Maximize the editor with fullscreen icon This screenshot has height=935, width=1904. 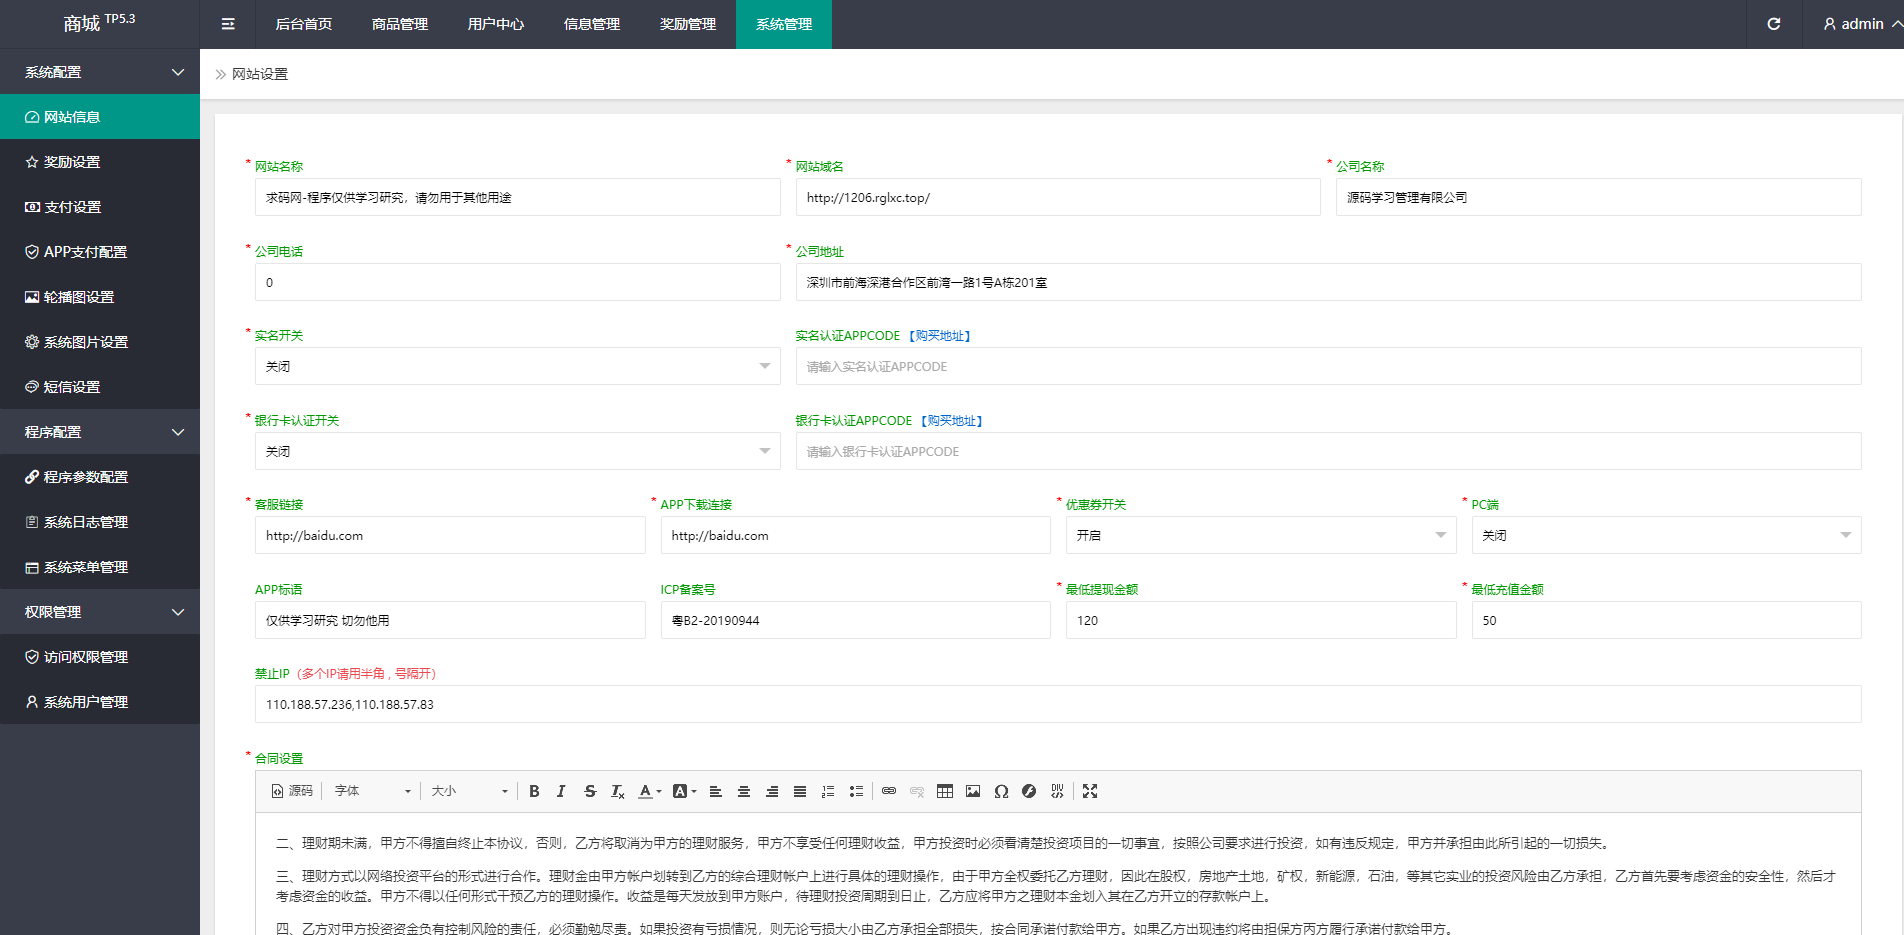pyautogui.click(x=1090, y=791)
